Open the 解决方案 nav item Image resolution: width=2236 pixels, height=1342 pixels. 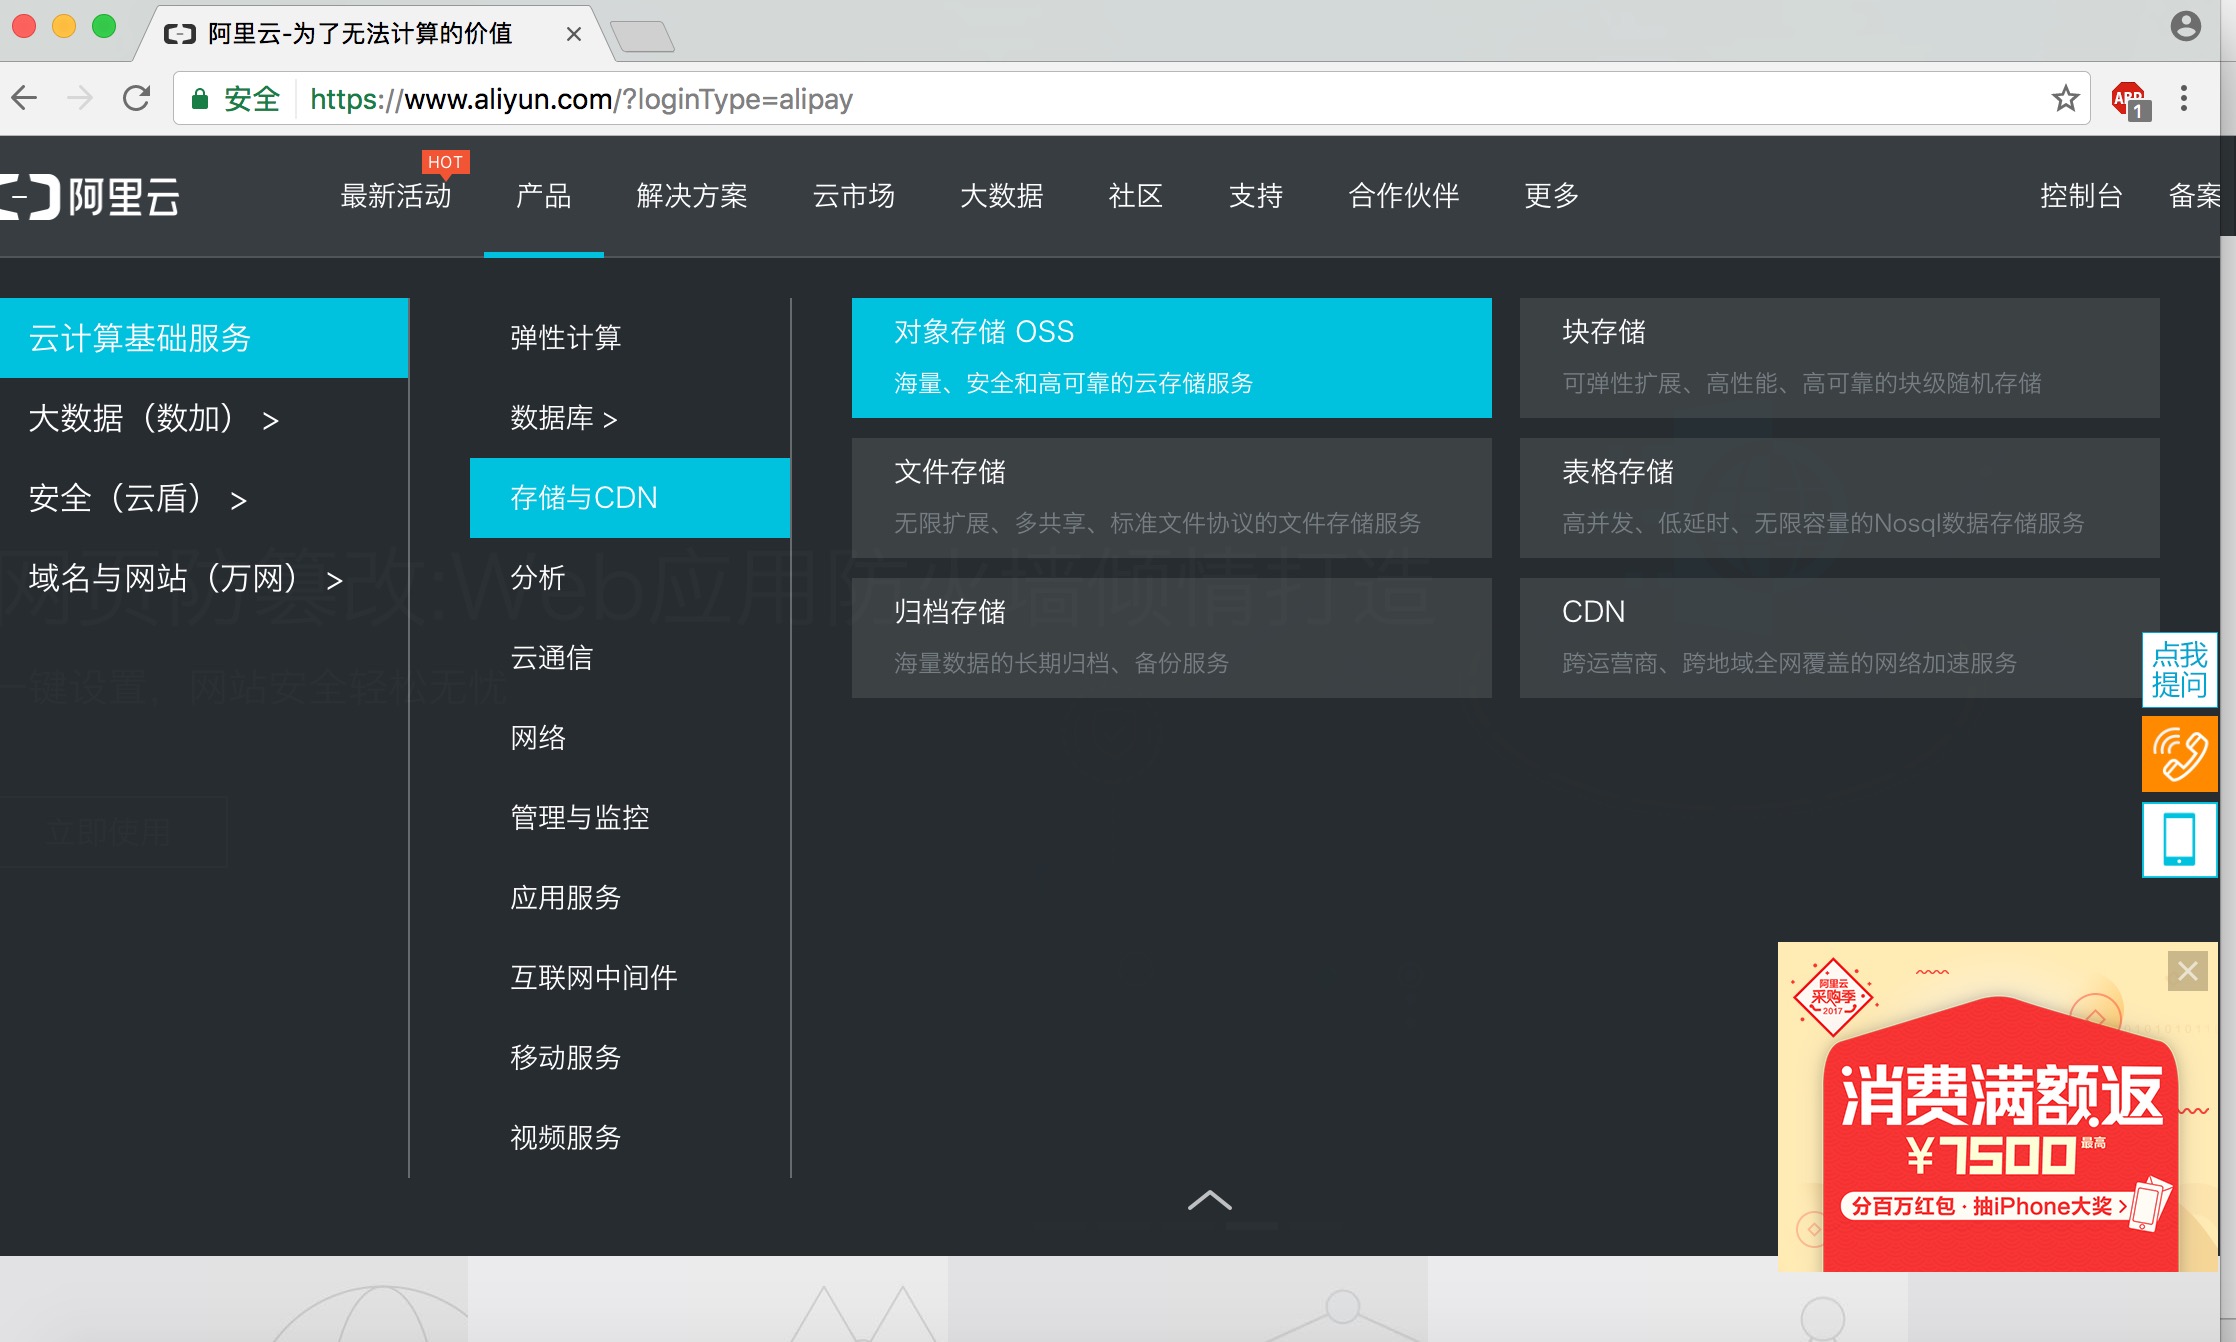click(x=692, y=196)
